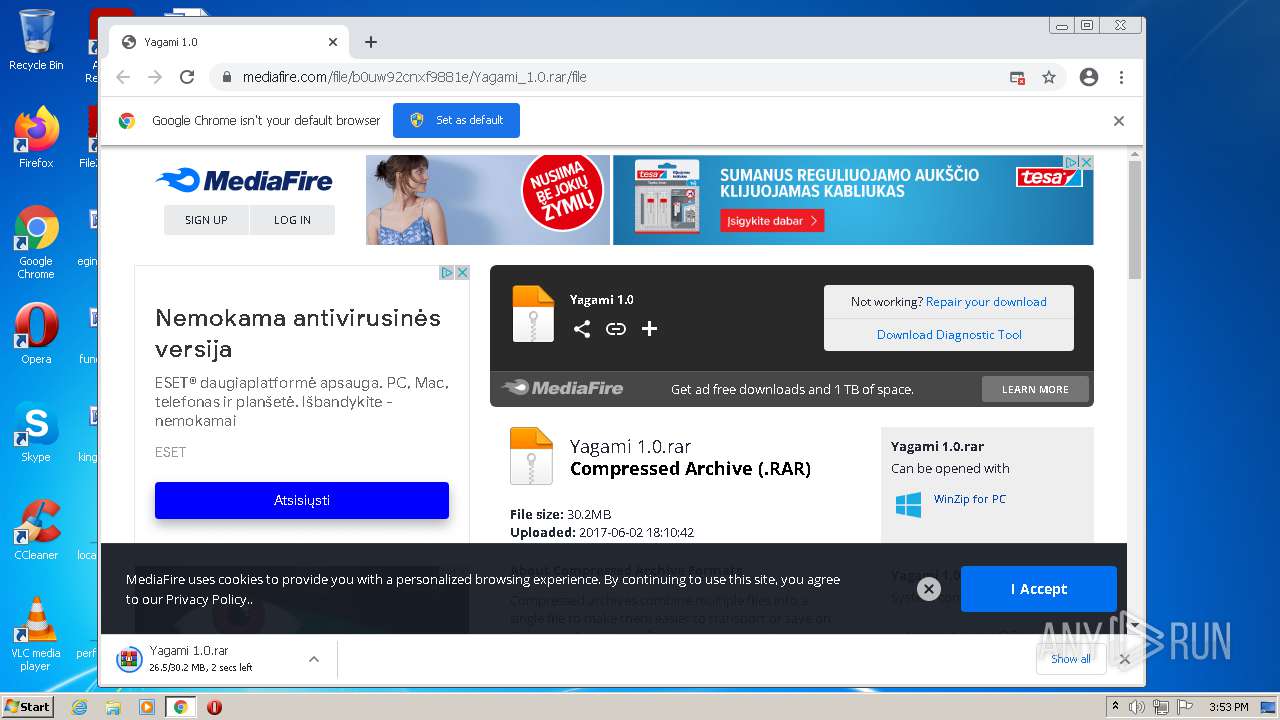The height and width of the screenshot is (720, 1280).
Task: Click the taskbar clock 3:53 PM
Action: click(1228, 707)
